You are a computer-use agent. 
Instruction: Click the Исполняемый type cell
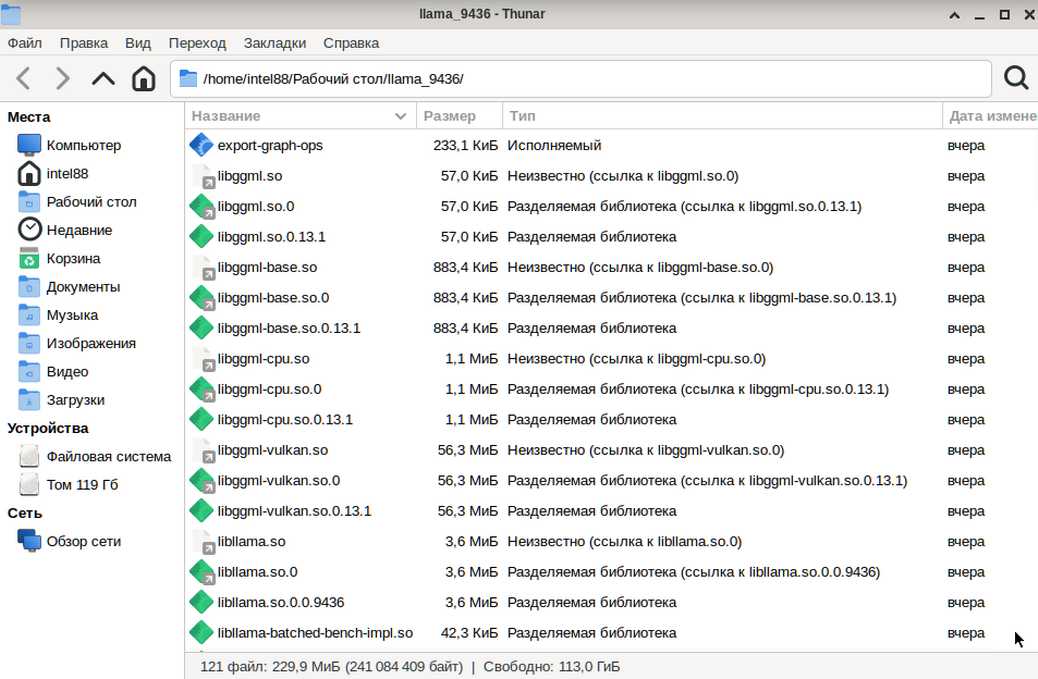[554, 145]
